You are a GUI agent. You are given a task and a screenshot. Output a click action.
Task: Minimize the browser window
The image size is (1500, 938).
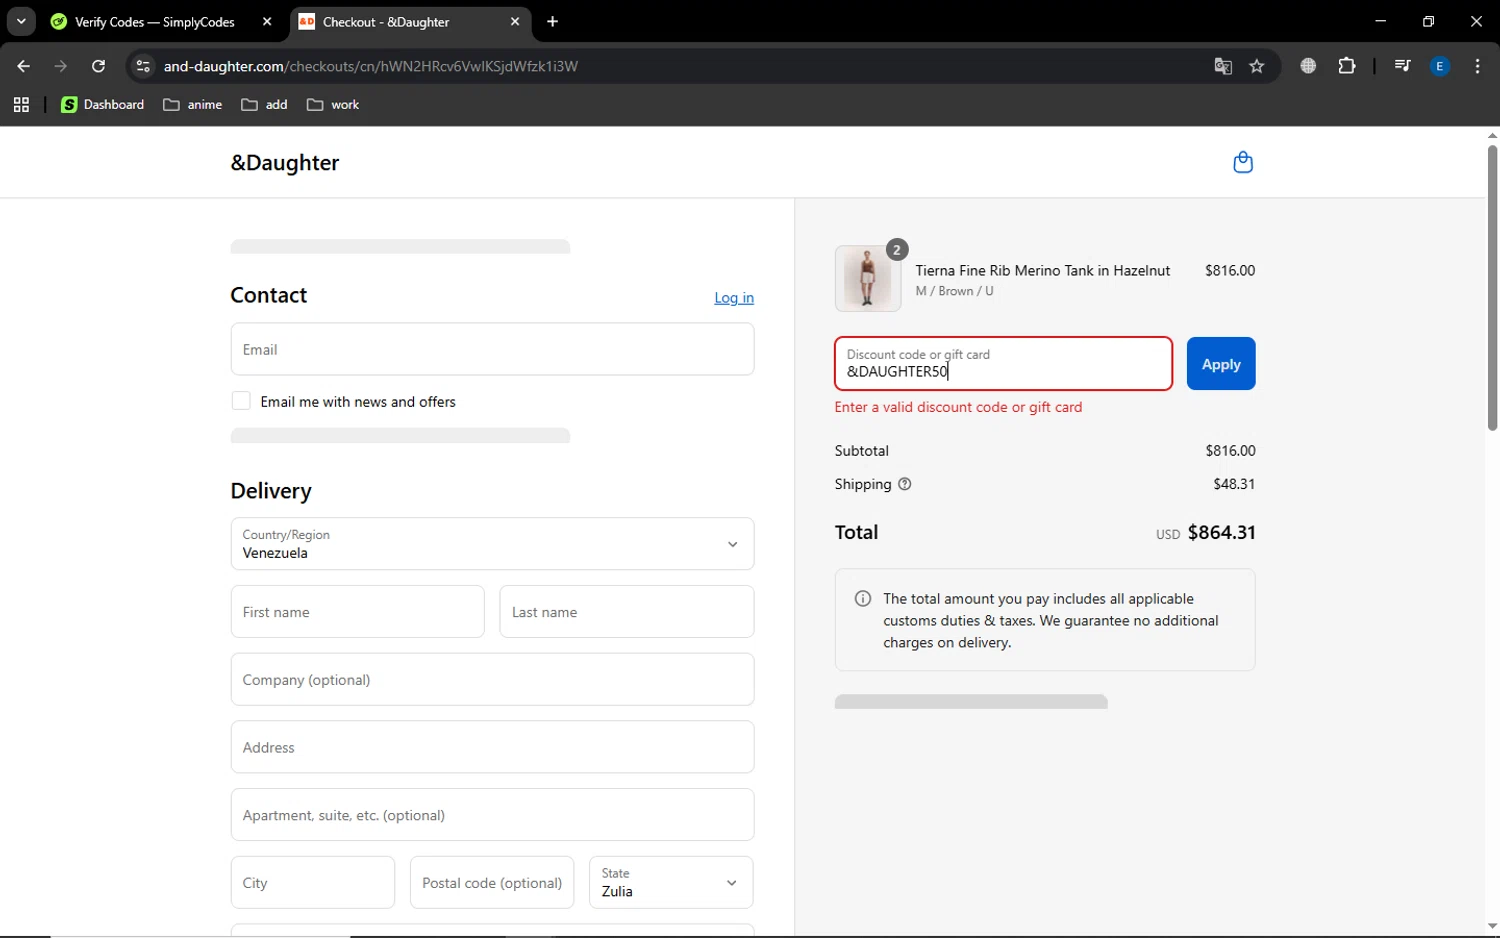[x=1380, y=21]
